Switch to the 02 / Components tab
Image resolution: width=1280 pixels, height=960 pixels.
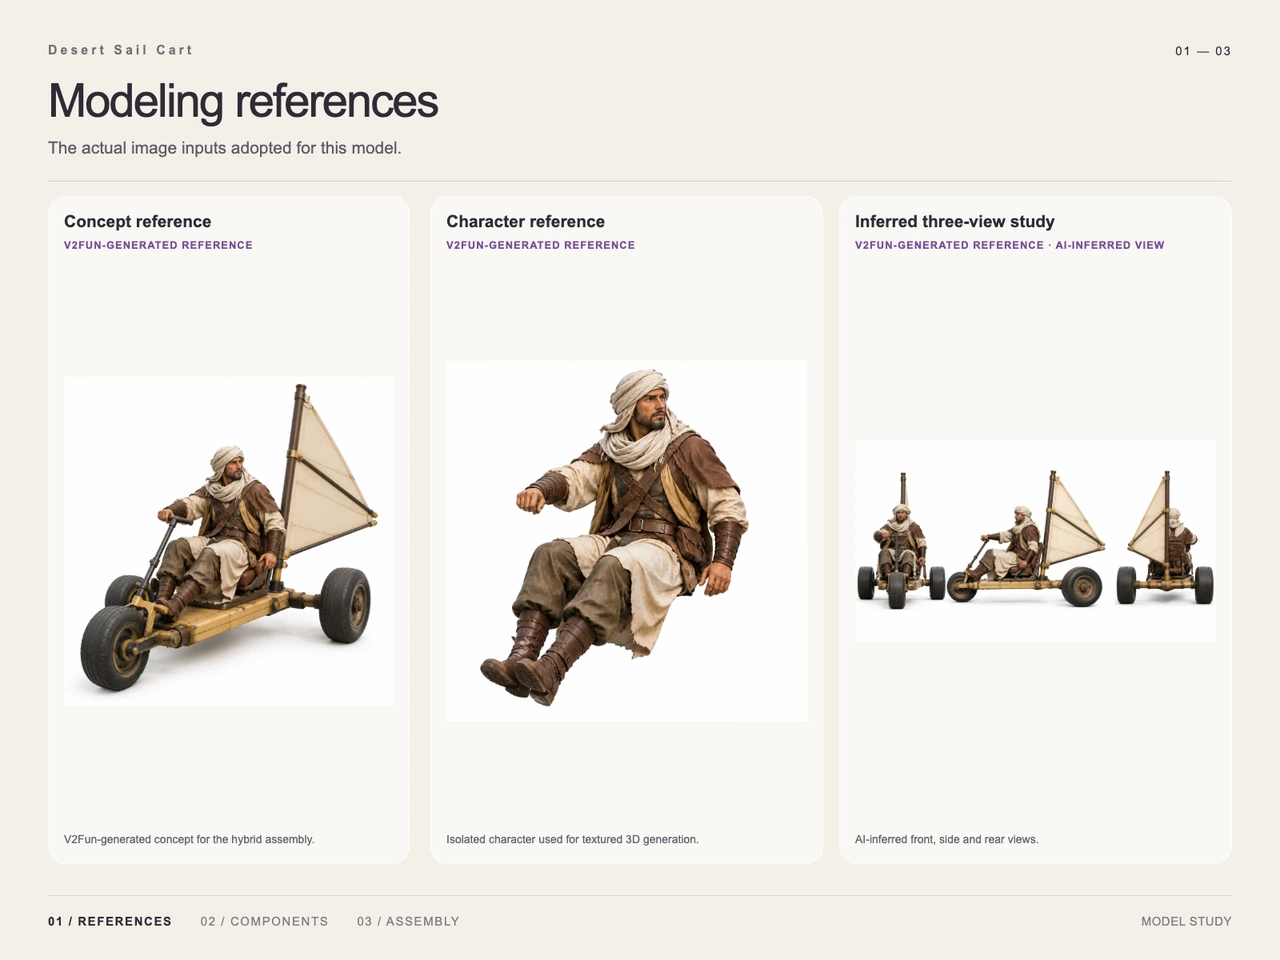click(x=264, y=921)
